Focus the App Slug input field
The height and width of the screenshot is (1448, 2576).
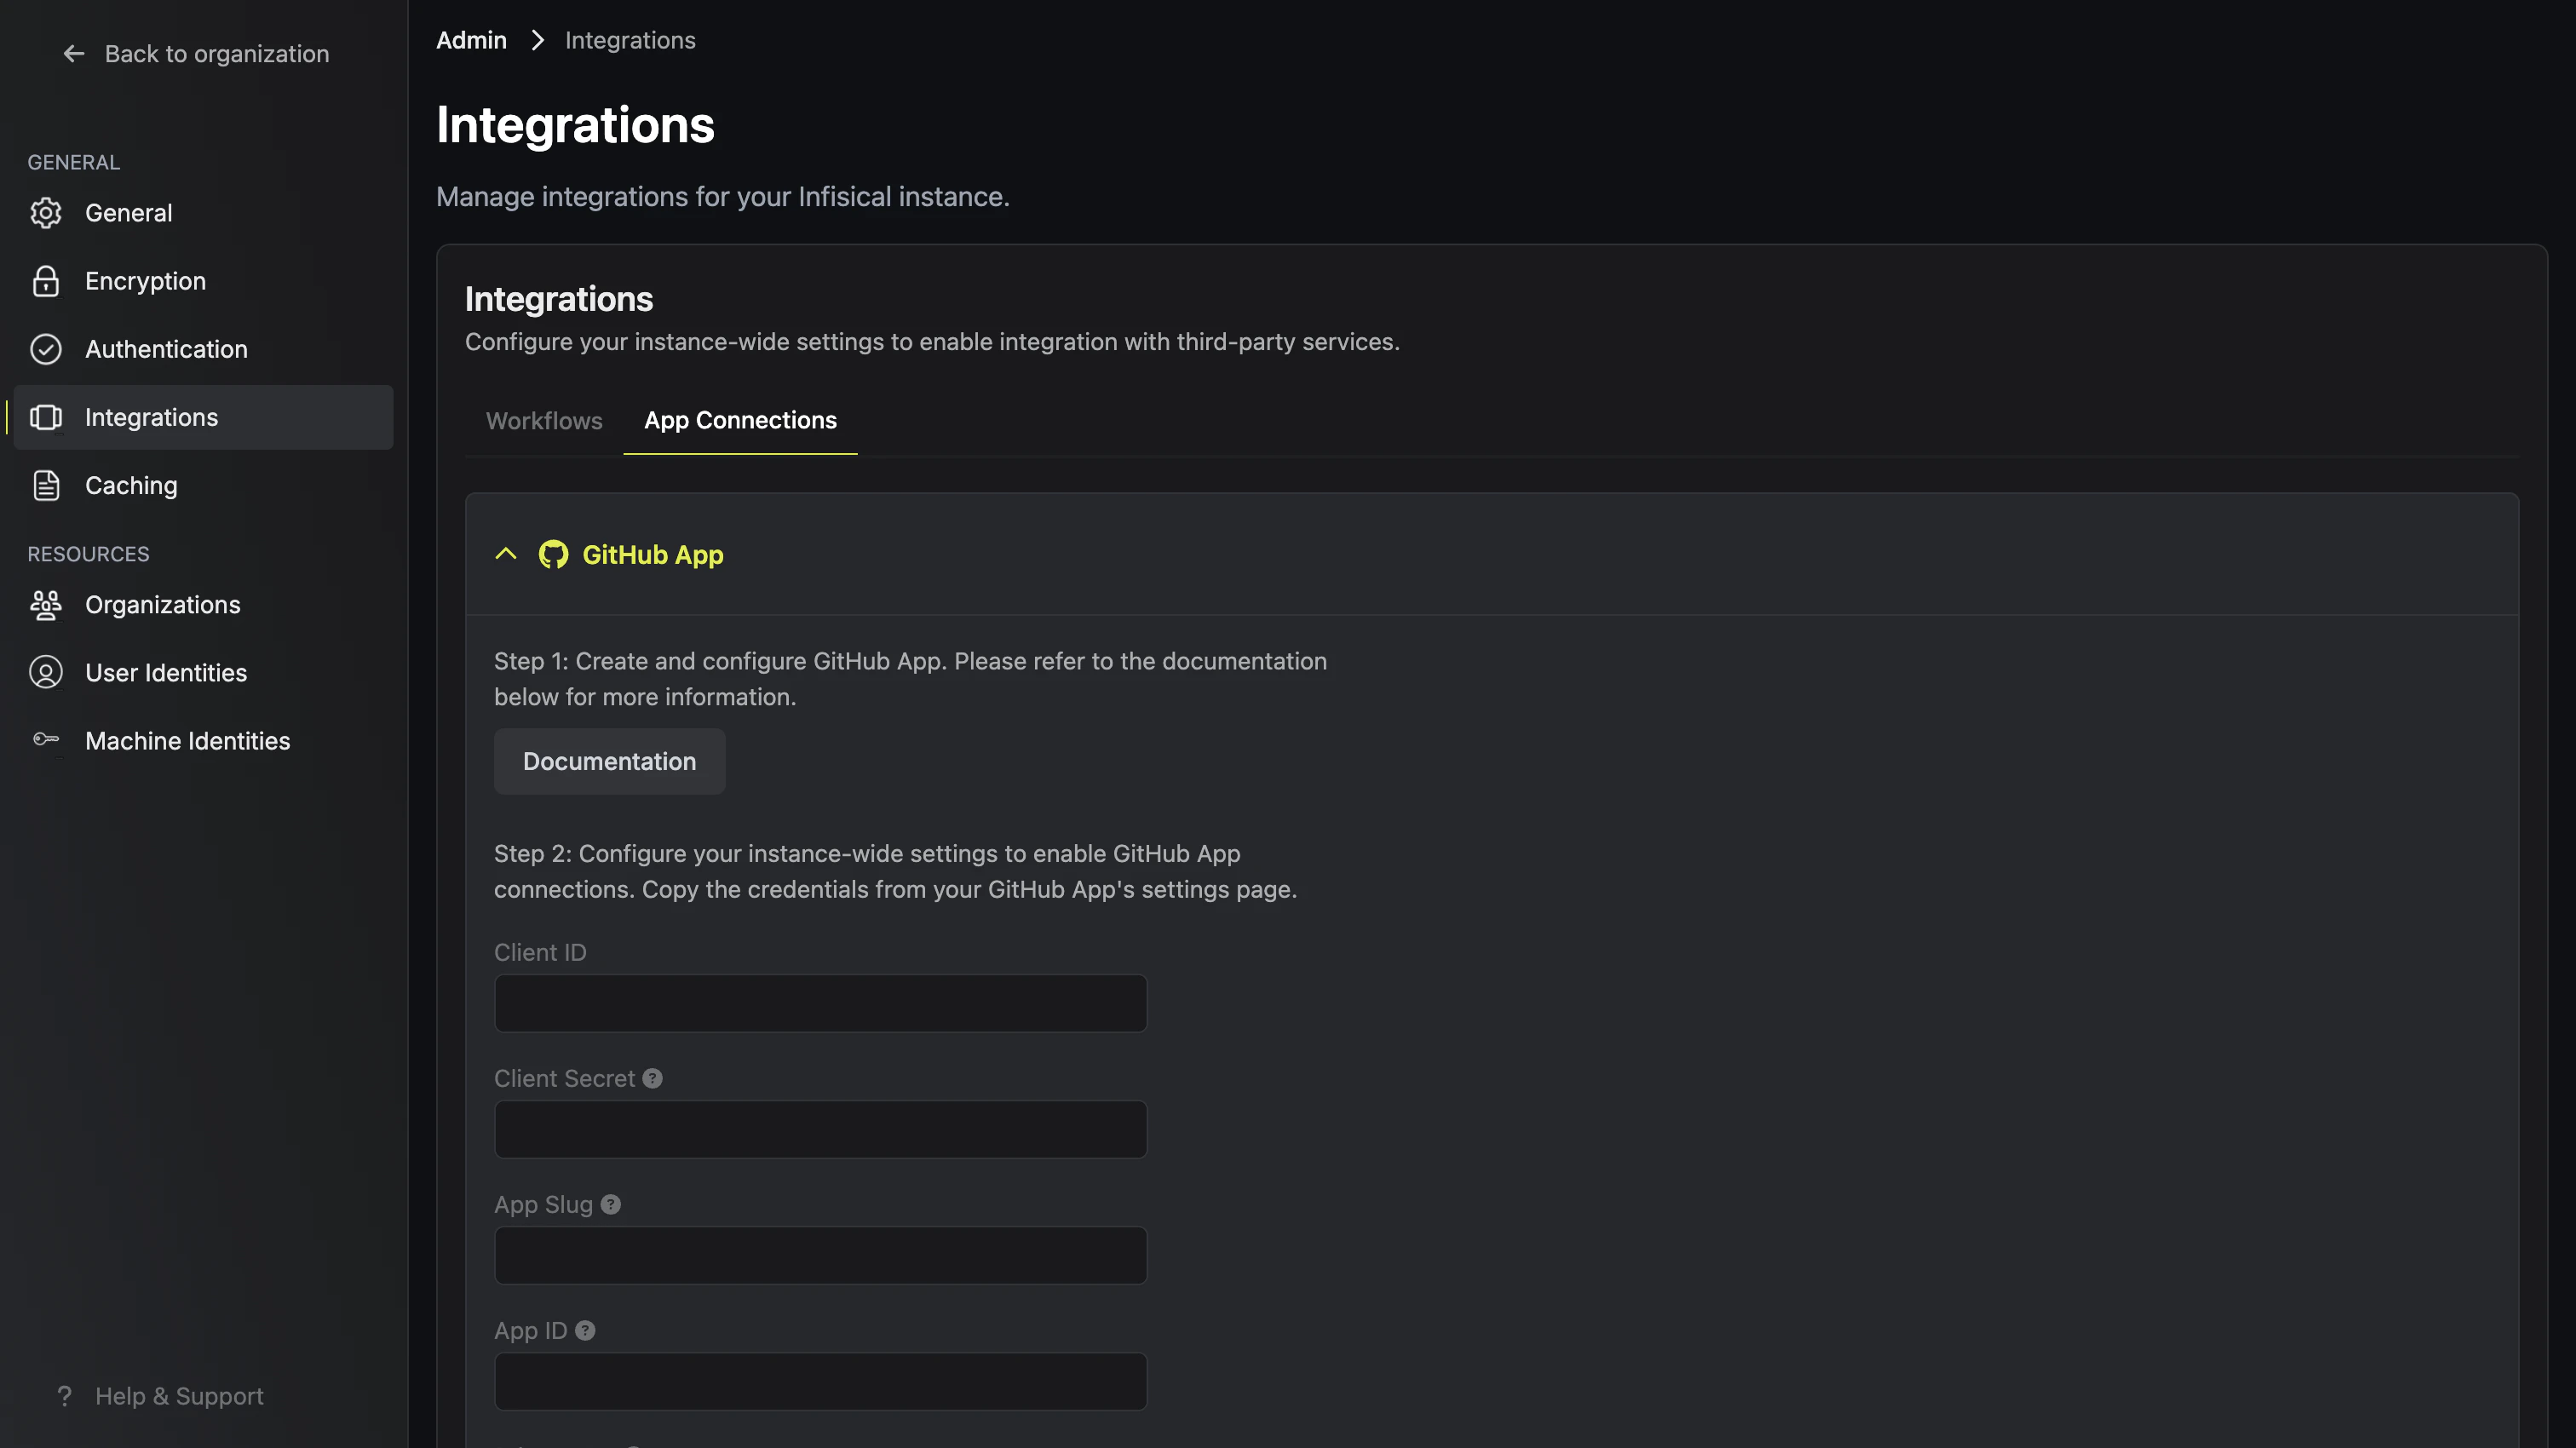820,1255
